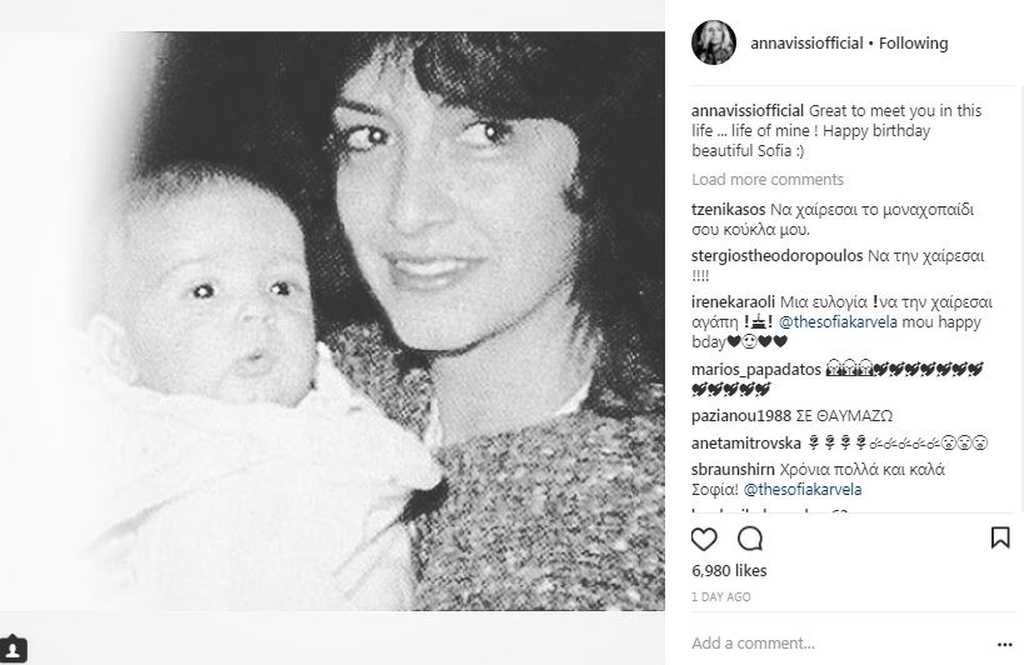Viewport: 1024px width, 665px height.
Task: View stergiostheodoropoulos commenter profile
Action: (777, 255)
